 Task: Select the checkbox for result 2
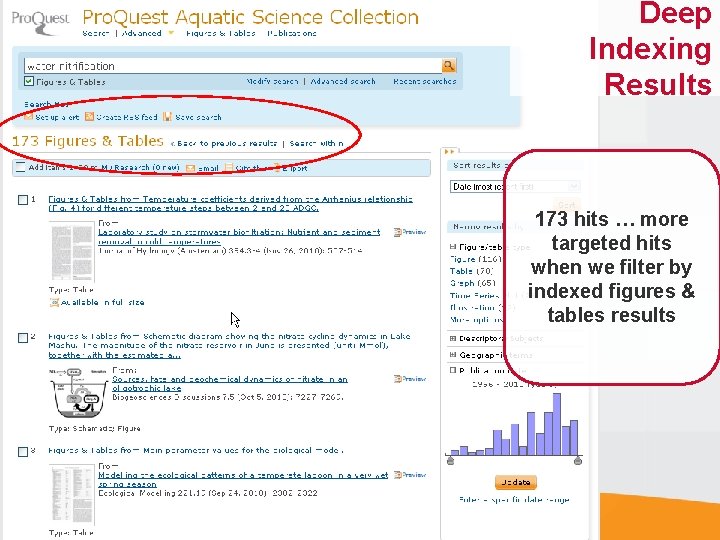[x=22, y=338]
